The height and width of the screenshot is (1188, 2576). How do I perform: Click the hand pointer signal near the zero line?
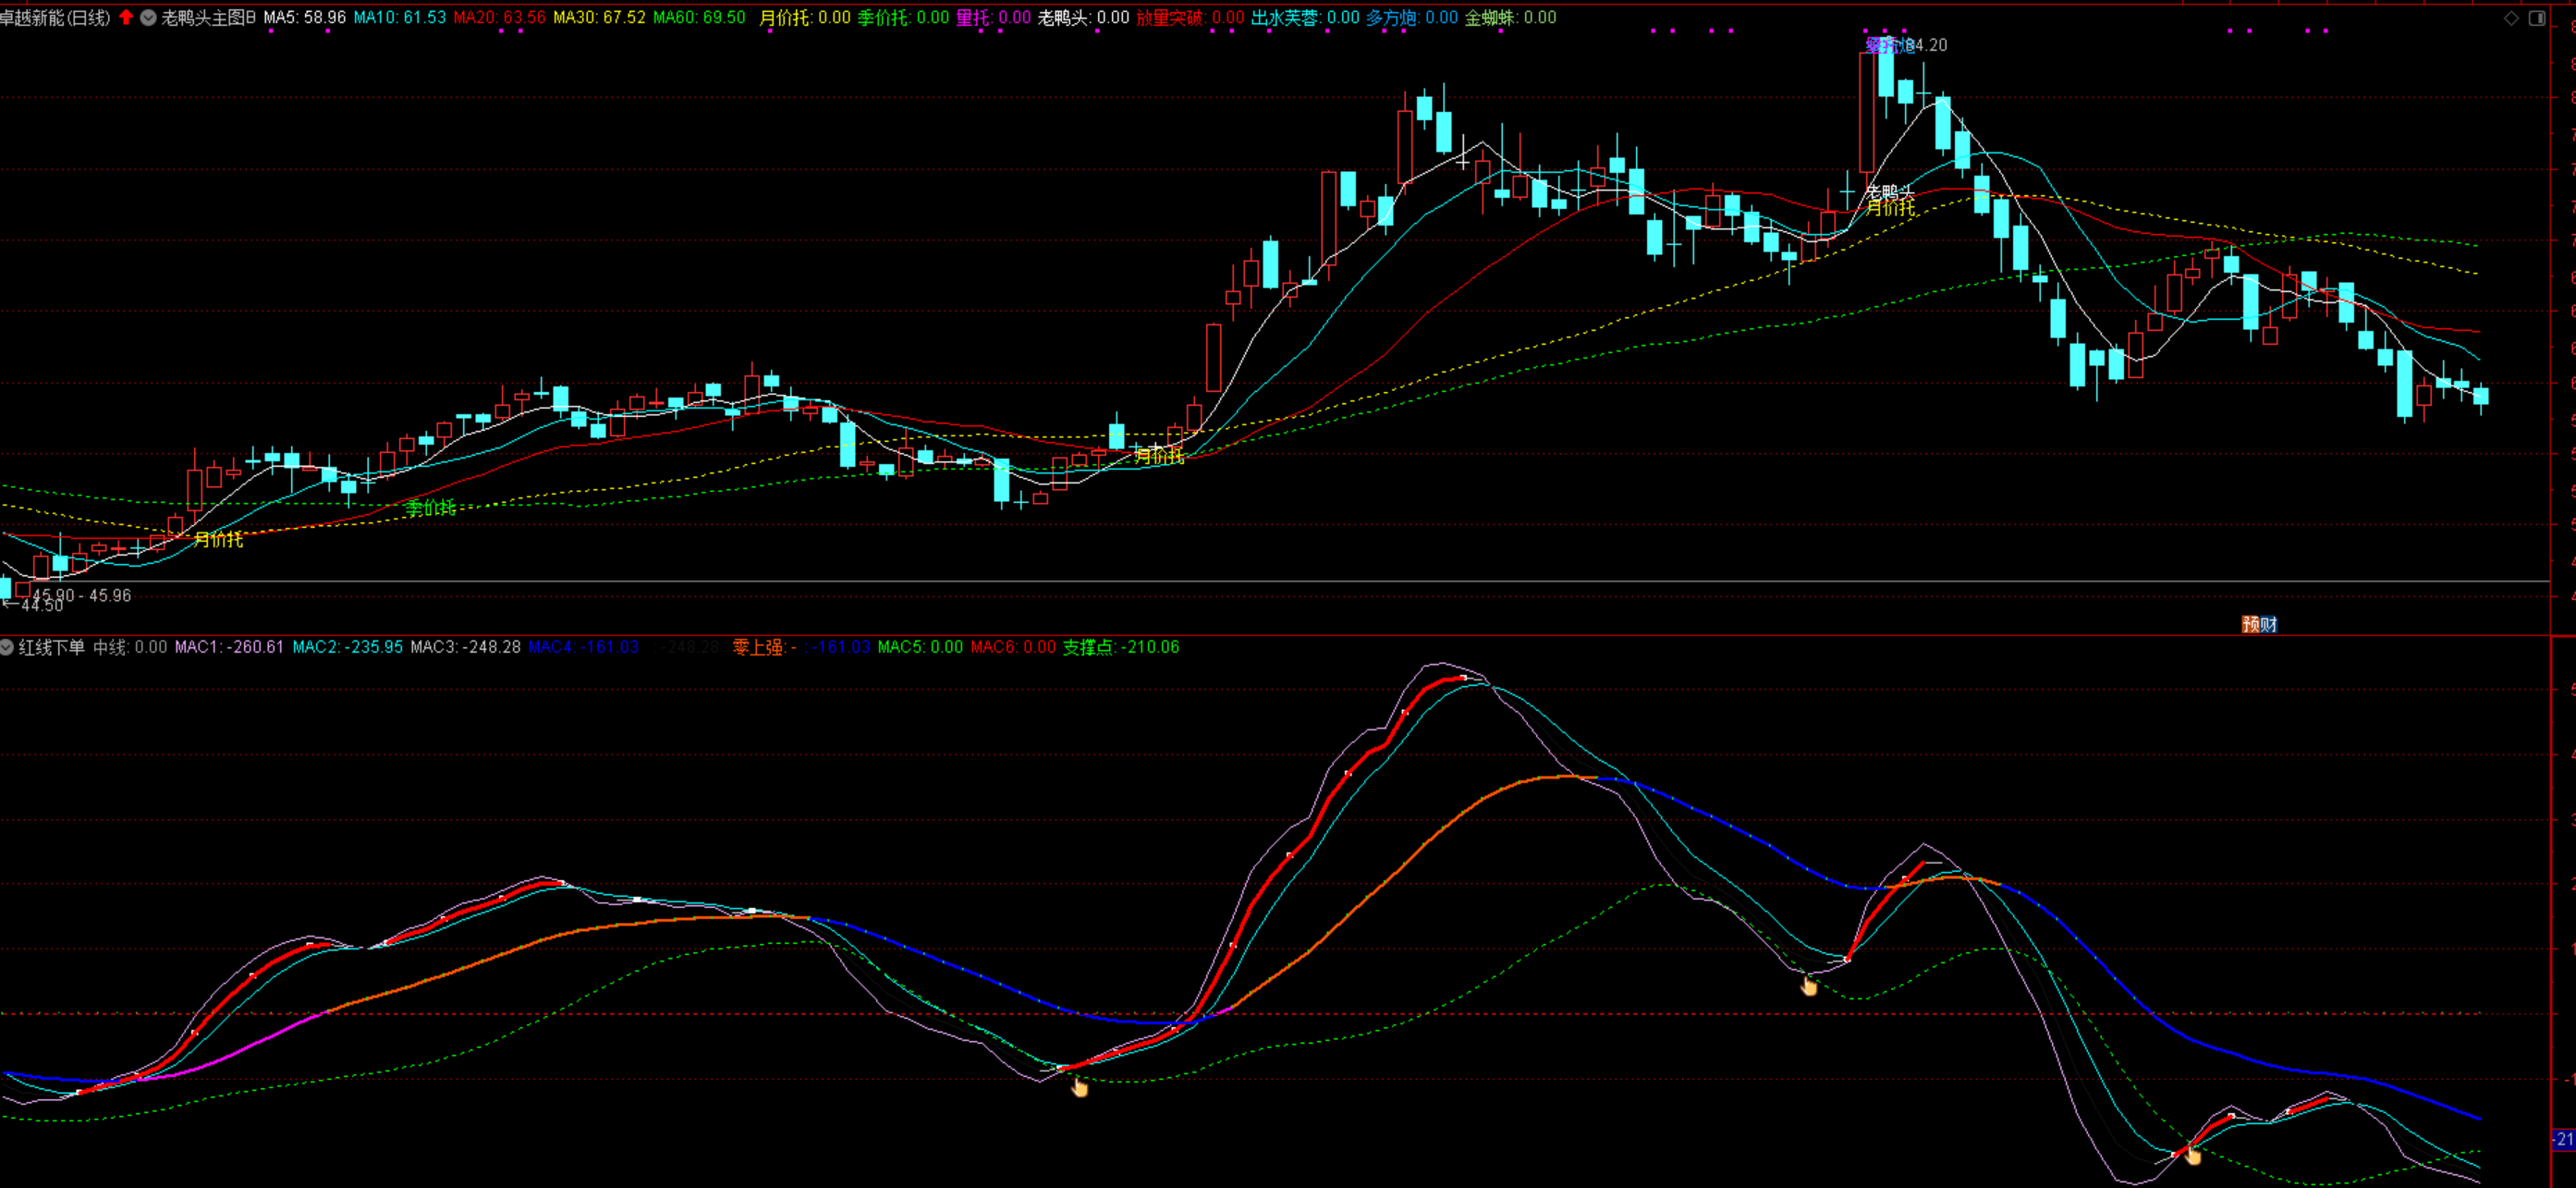click(x=1080, y=1087)
